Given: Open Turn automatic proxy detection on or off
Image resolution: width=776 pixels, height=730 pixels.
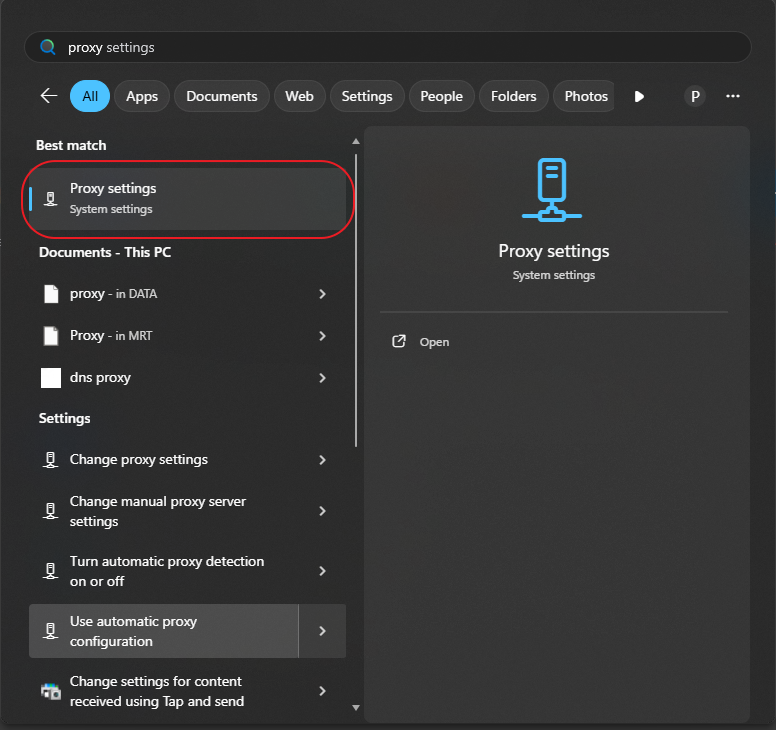Looking at the screenshot, I should 167,571.
